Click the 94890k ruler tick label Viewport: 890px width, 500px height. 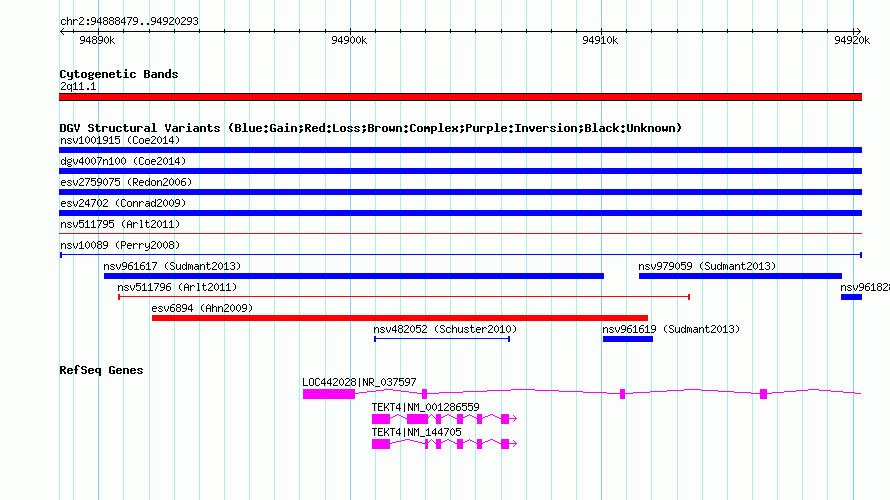tap(97, 40)
